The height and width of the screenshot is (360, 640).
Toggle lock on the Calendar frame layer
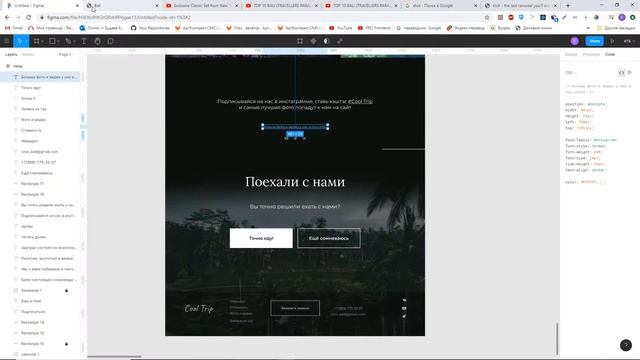(67, 290)
